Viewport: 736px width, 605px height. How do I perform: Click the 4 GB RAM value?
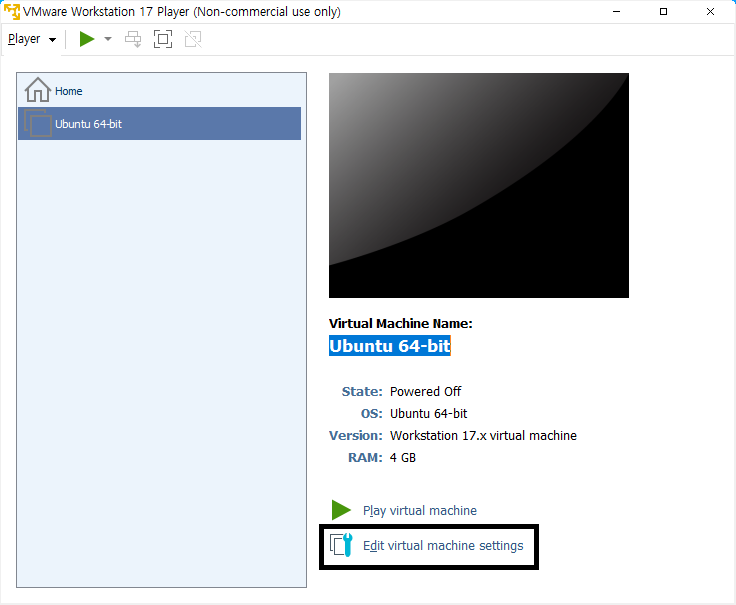(x=403, y=458)
